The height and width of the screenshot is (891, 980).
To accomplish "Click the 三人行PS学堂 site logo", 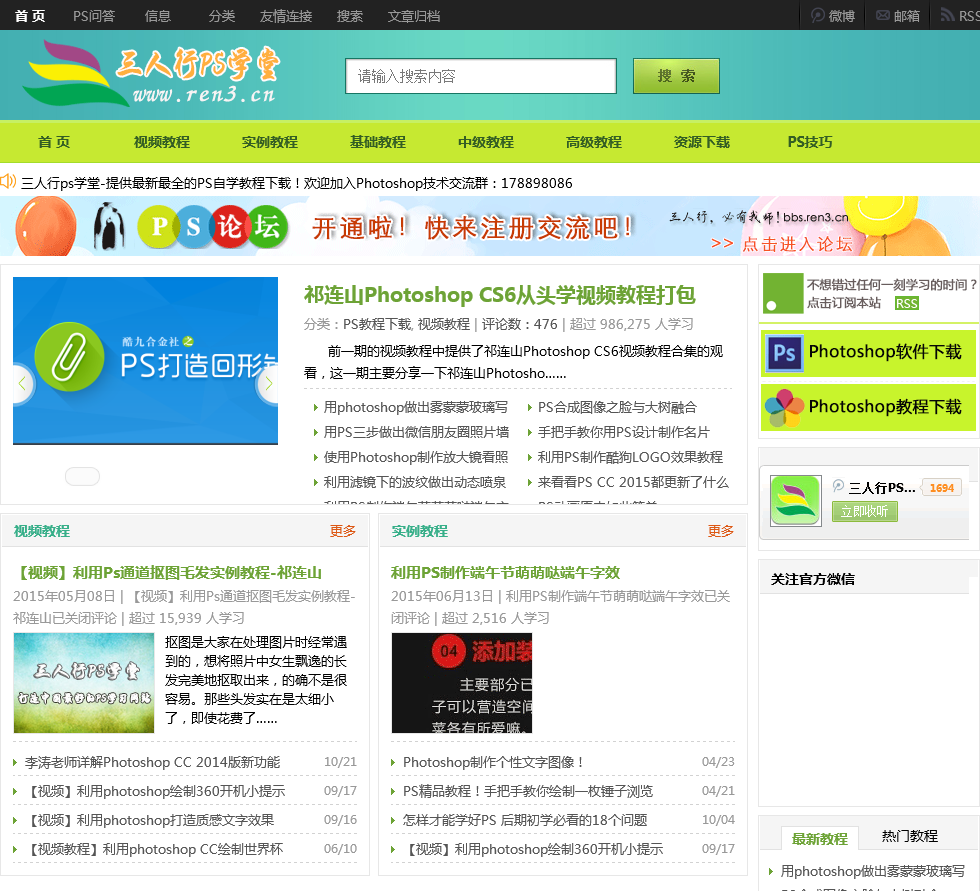I will [151, 74].
